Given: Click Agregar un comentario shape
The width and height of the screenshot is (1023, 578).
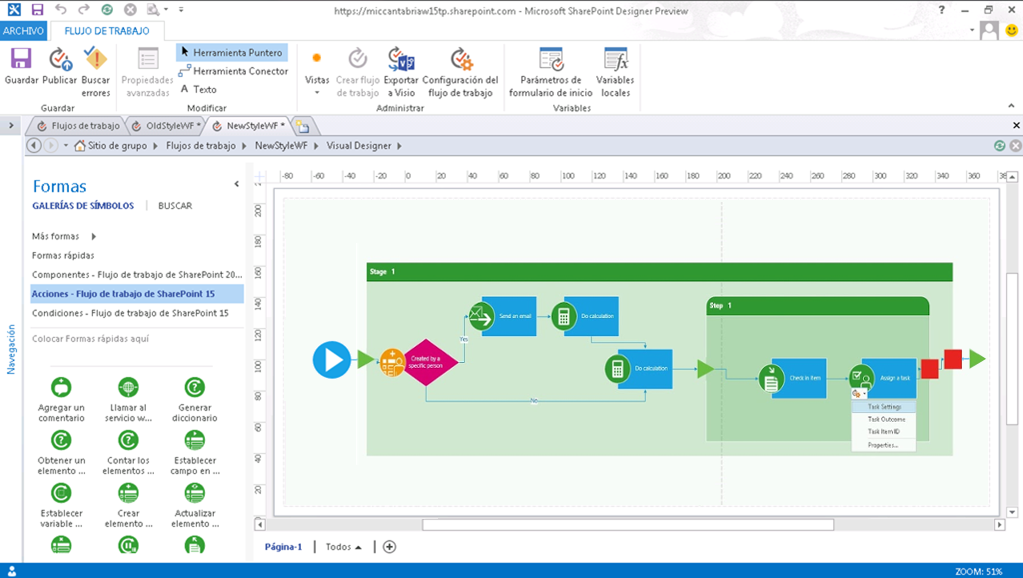Looking at the screenshot, I should click(x=61, y=399).
